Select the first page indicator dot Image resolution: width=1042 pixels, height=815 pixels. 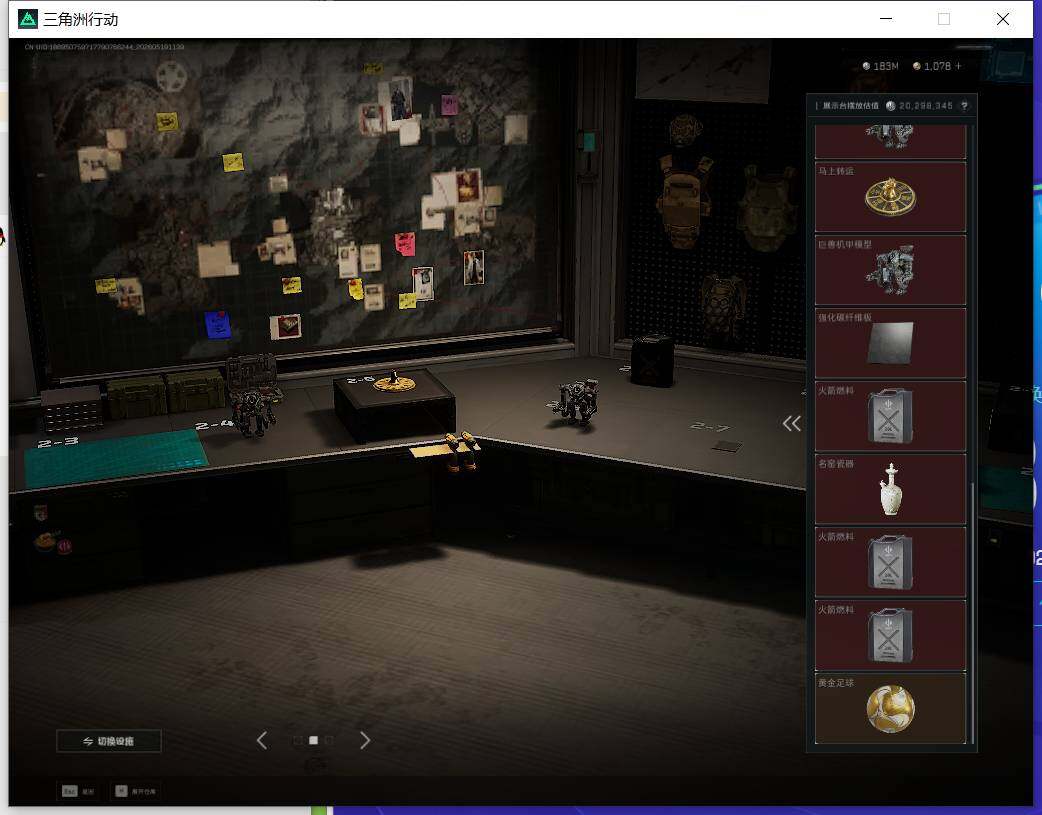[298, 740]
